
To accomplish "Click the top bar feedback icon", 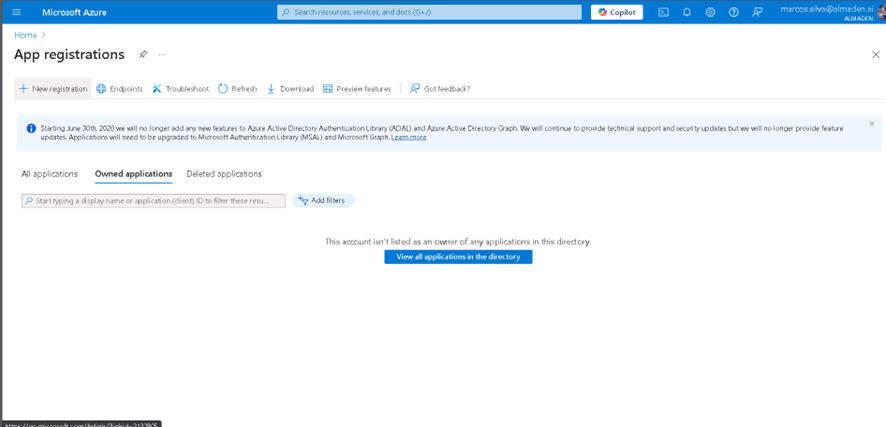I will 757,12.
